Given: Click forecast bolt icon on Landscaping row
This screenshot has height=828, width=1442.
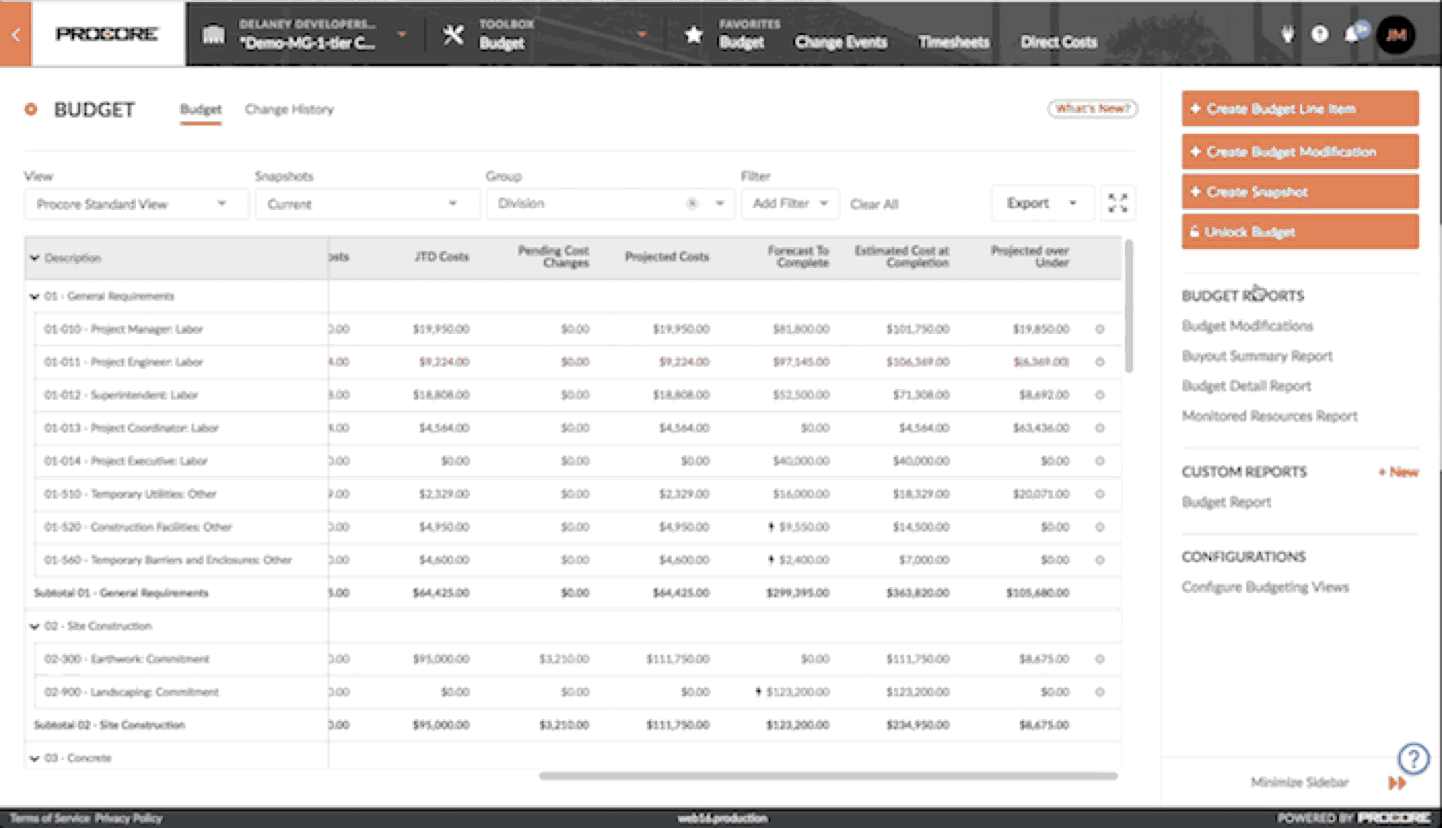Looking at the screenshot, I should click(759, 692).
